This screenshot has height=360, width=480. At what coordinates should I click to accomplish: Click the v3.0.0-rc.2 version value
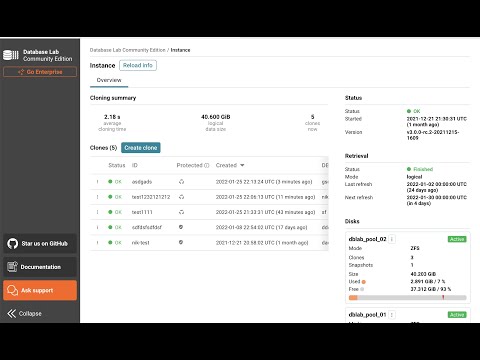pyautogui.click(x=433, y=135)
